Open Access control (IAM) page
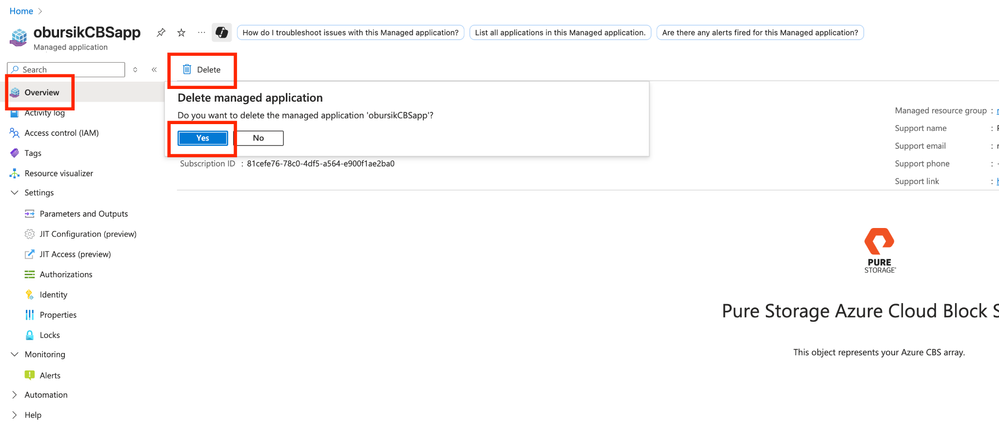The width and height of the screenshot is (999, 435). coord(61,133)
